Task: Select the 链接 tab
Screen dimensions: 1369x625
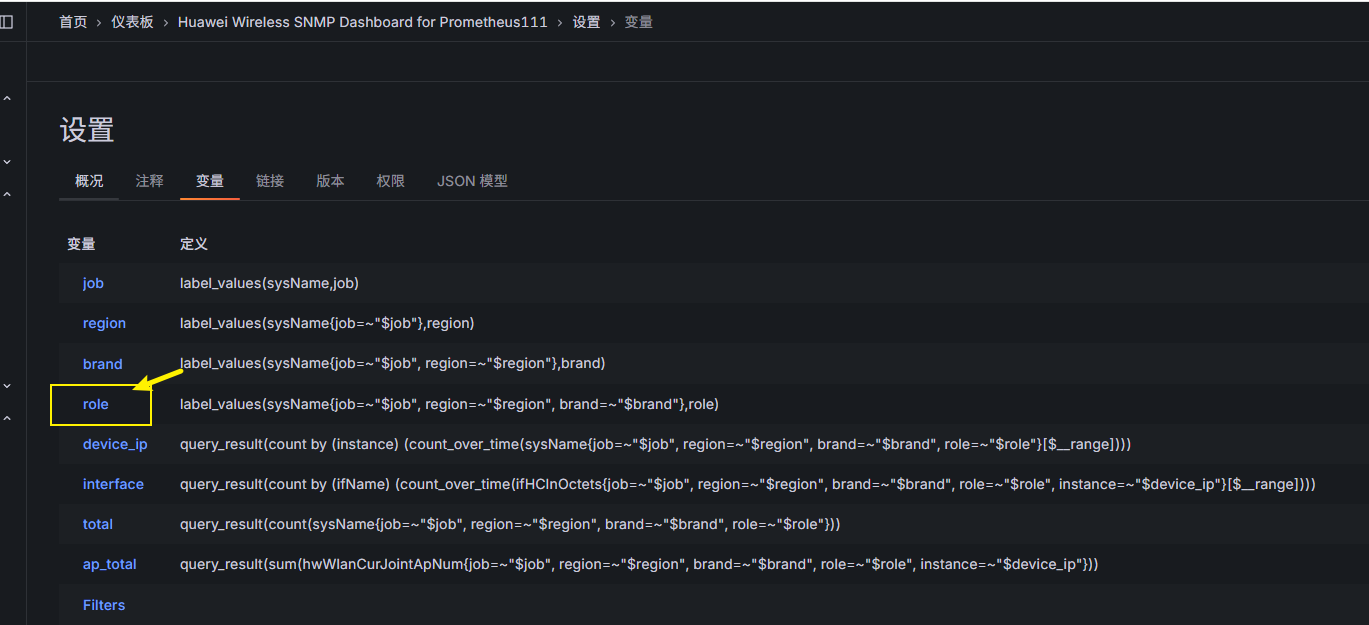Action: (270, 181)
